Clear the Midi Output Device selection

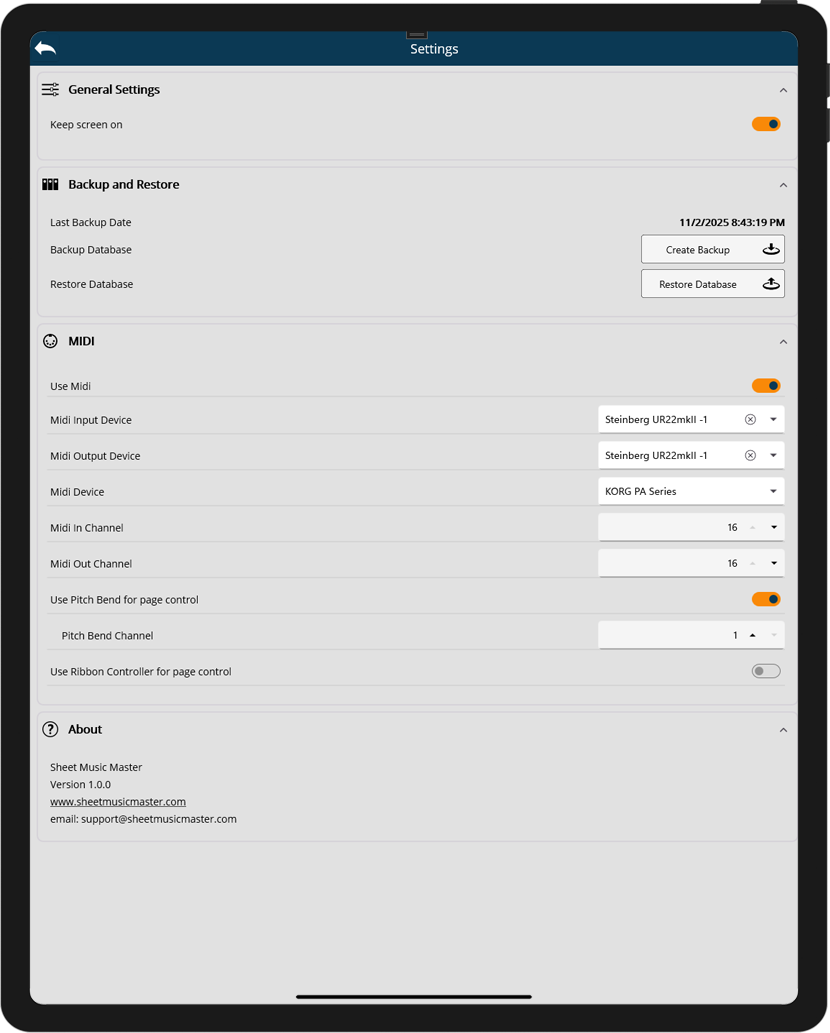coord(750,456)
